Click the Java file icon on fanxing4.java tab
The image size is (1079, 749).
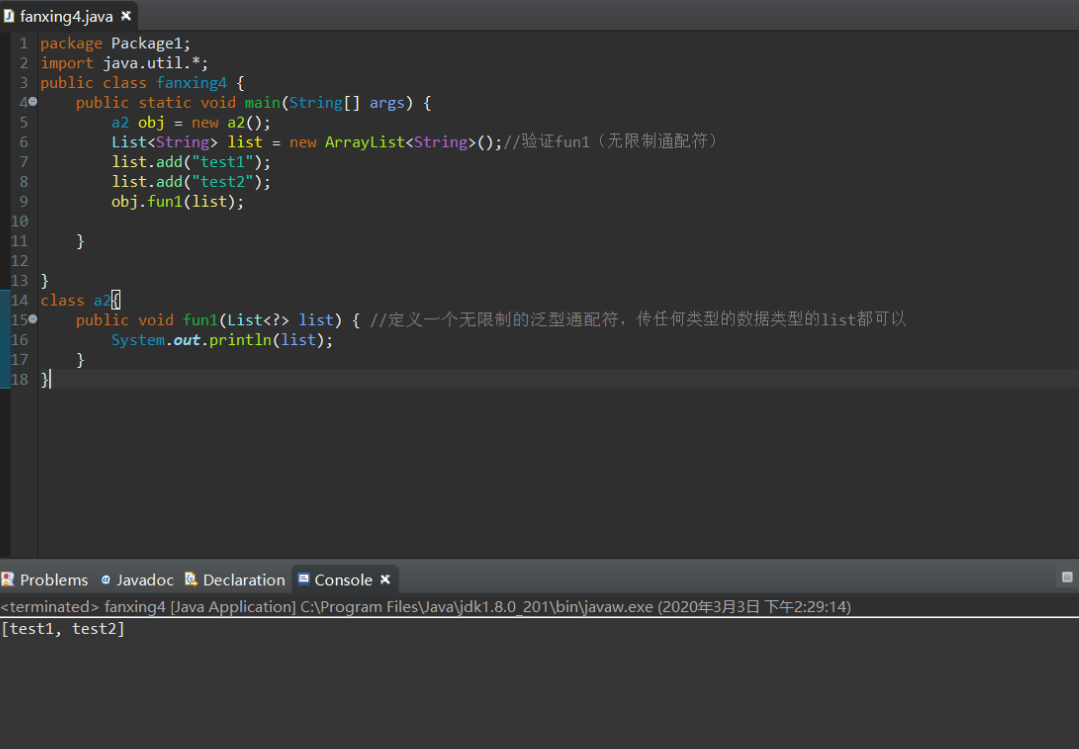point(9,16)
